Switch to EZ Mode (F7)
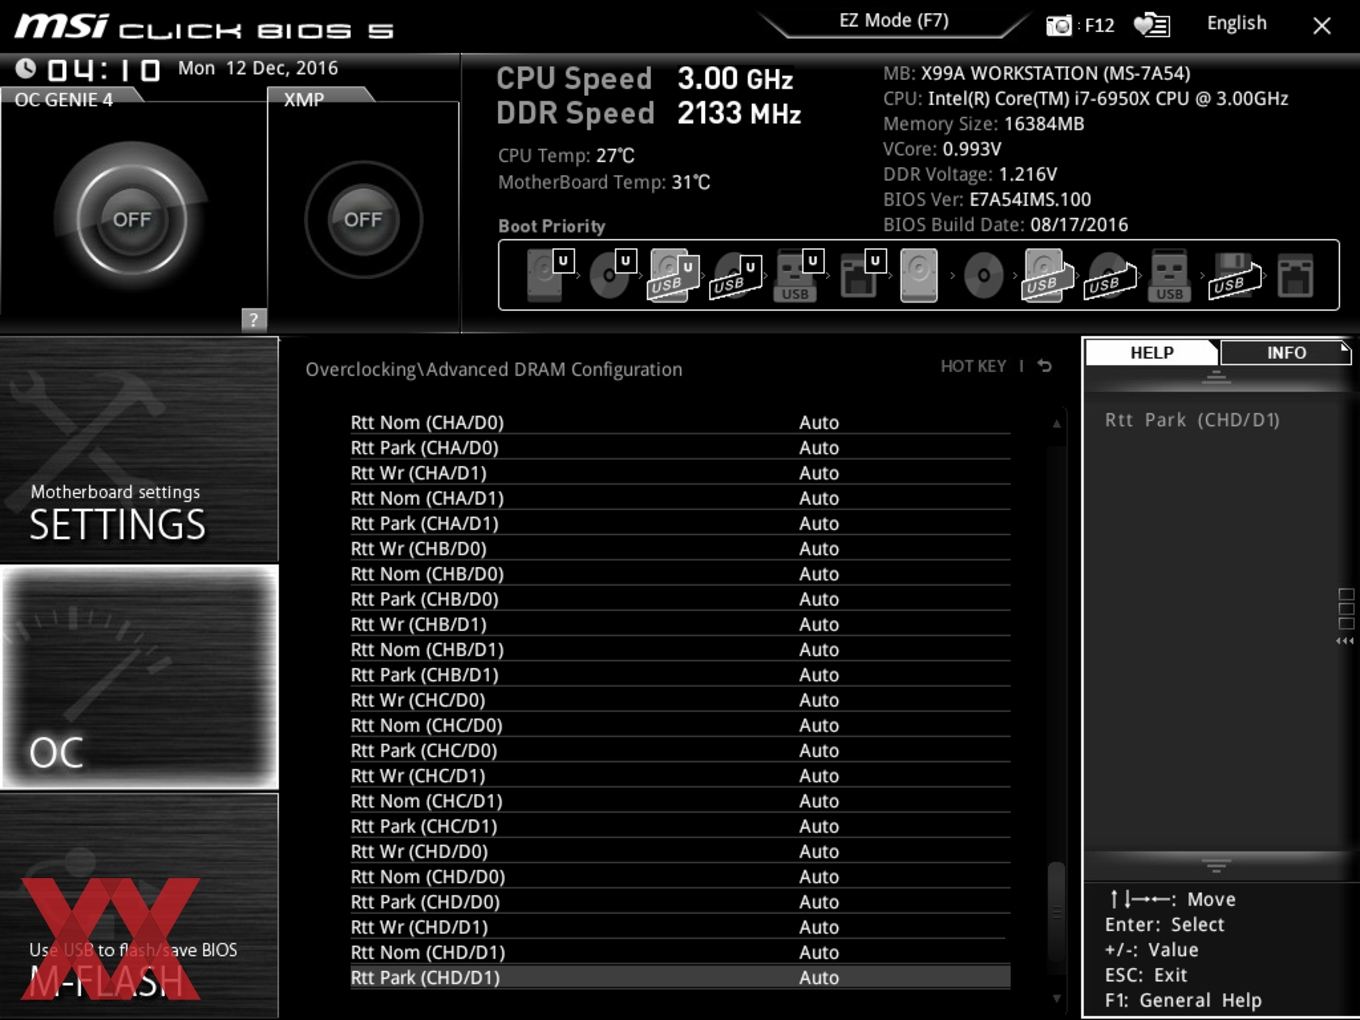The width and height of the screenshot is (1360, 1020). (893, 21)
